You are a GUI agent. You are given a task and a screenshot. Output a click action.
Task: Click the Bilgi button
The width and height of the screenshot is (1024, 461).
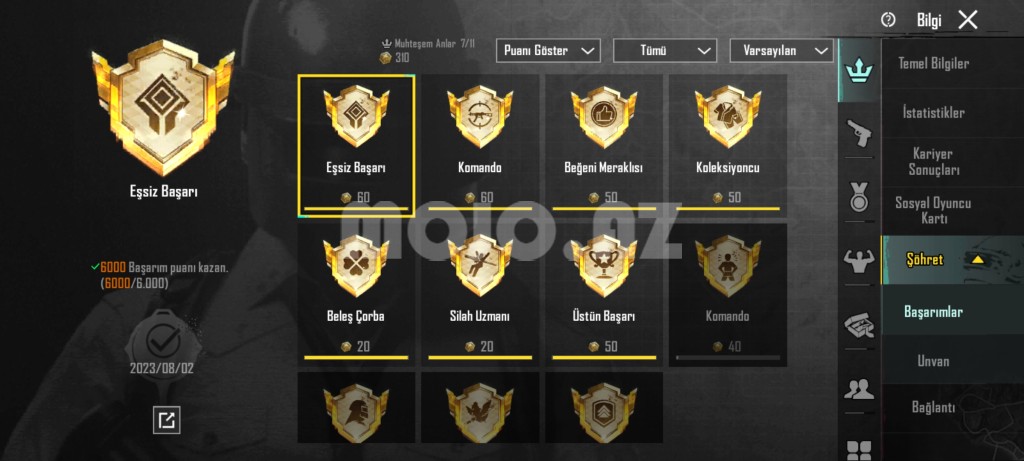929,20
